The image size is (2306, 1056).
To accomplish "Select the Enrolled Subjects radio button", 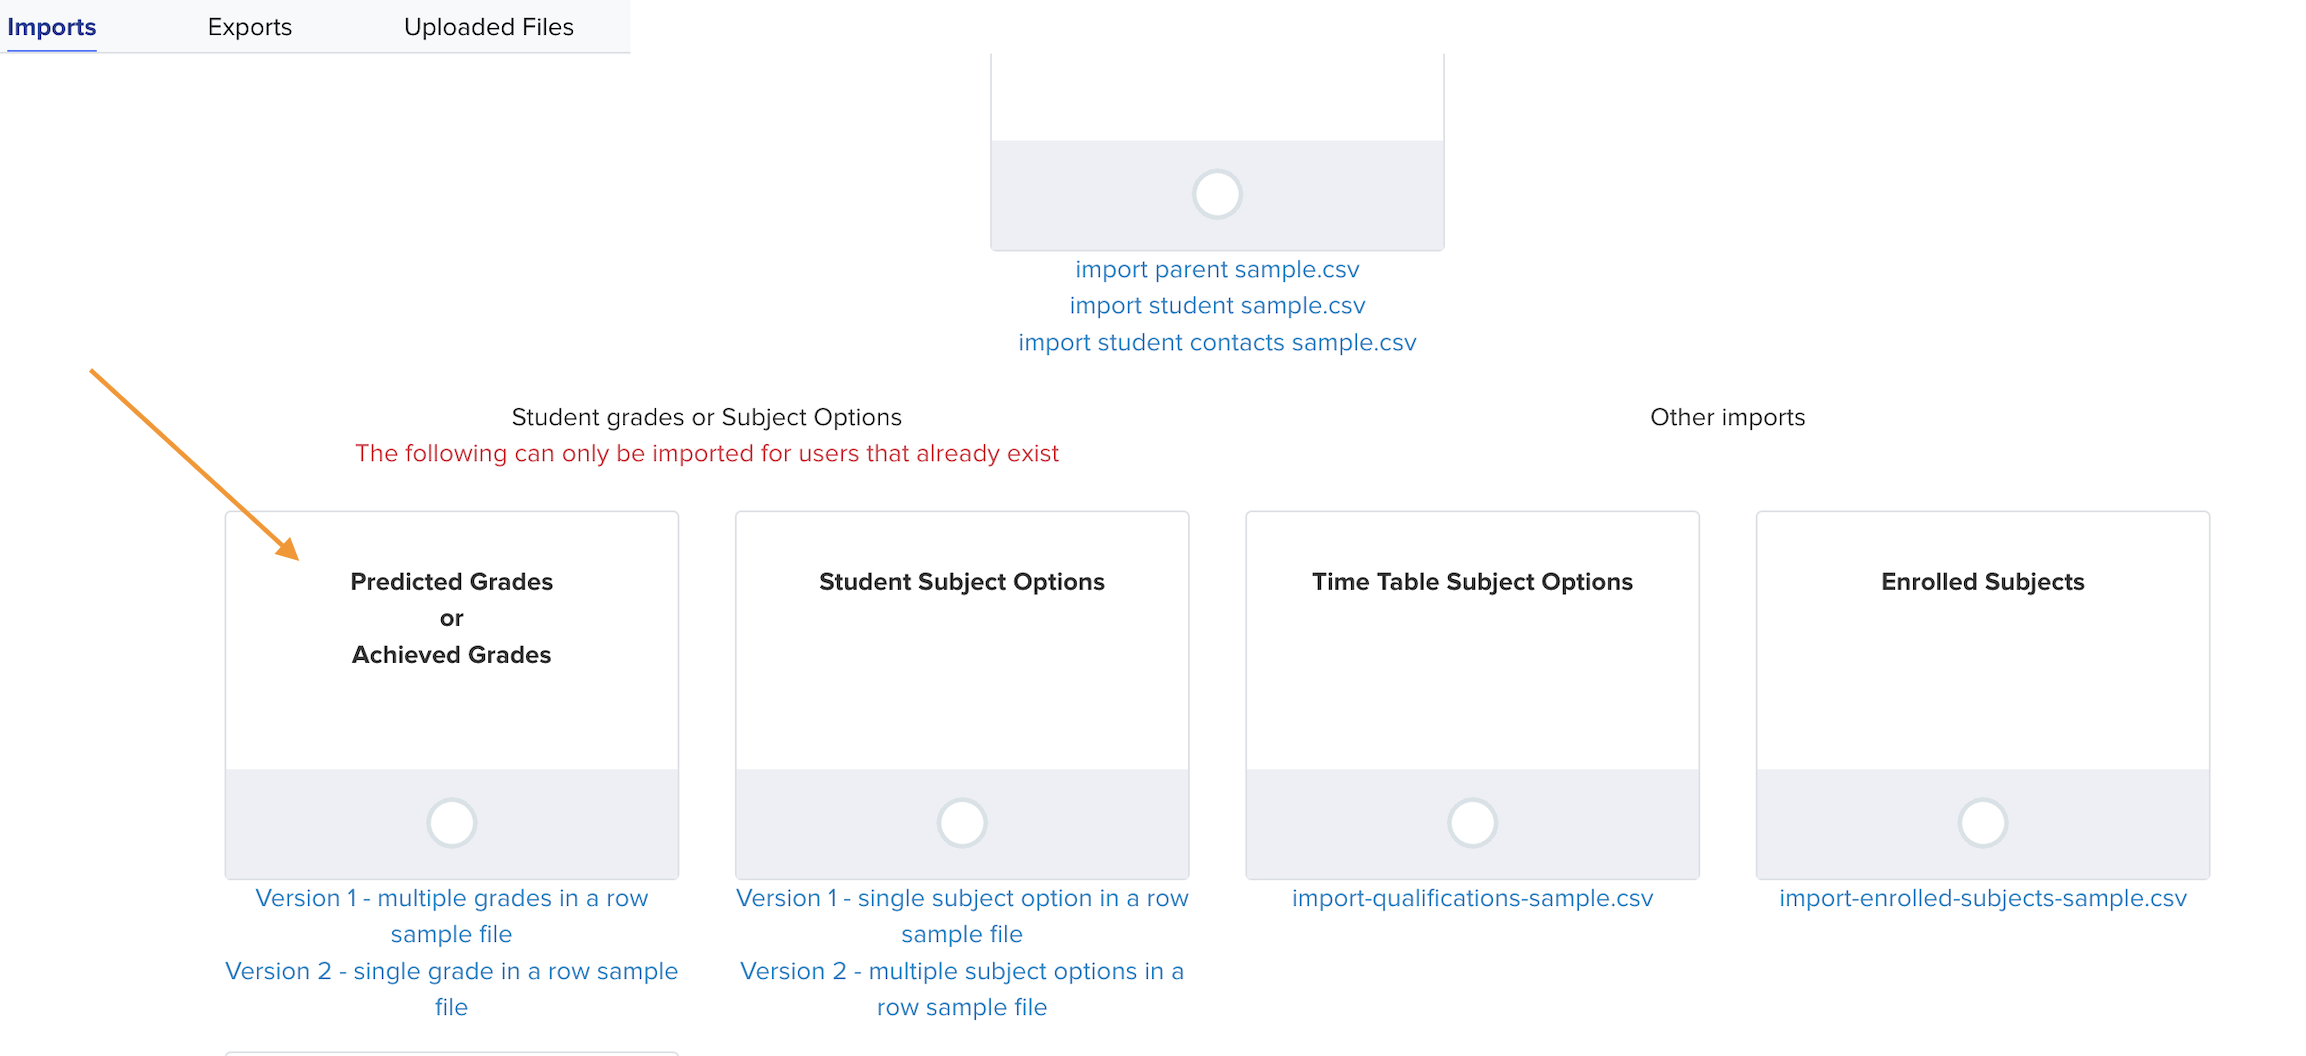I will click(1983, 823).
